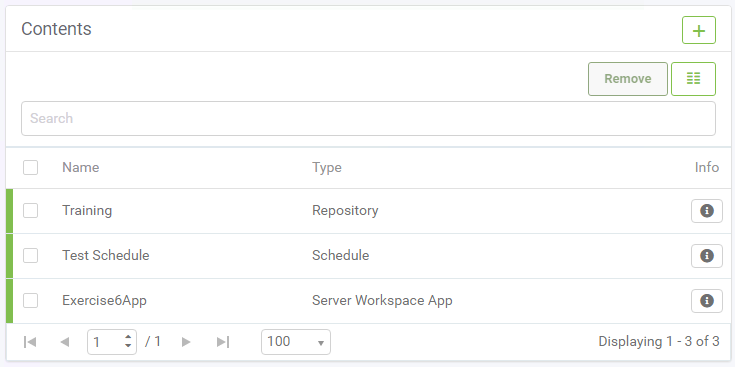The width and height of the screenshot is (735, 367).
Task: Sort by the Name column header
Action: pyautogui.click(x=81, y=167)
